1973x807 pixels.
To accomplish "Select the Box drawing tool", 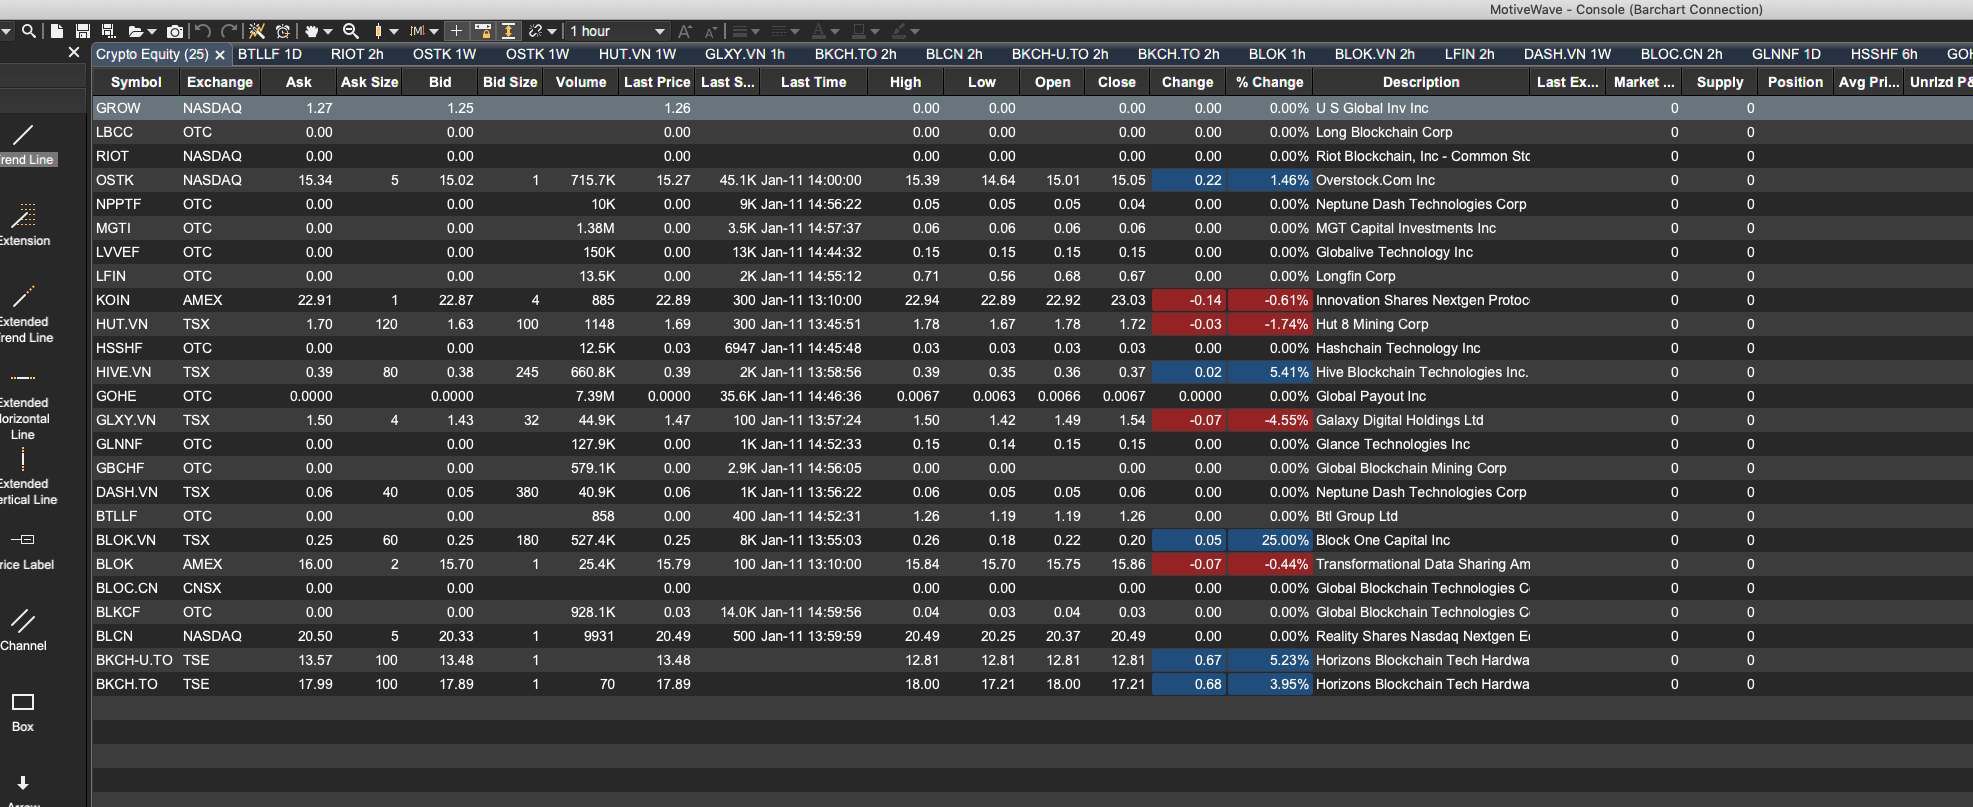I will tap(23, 712).
